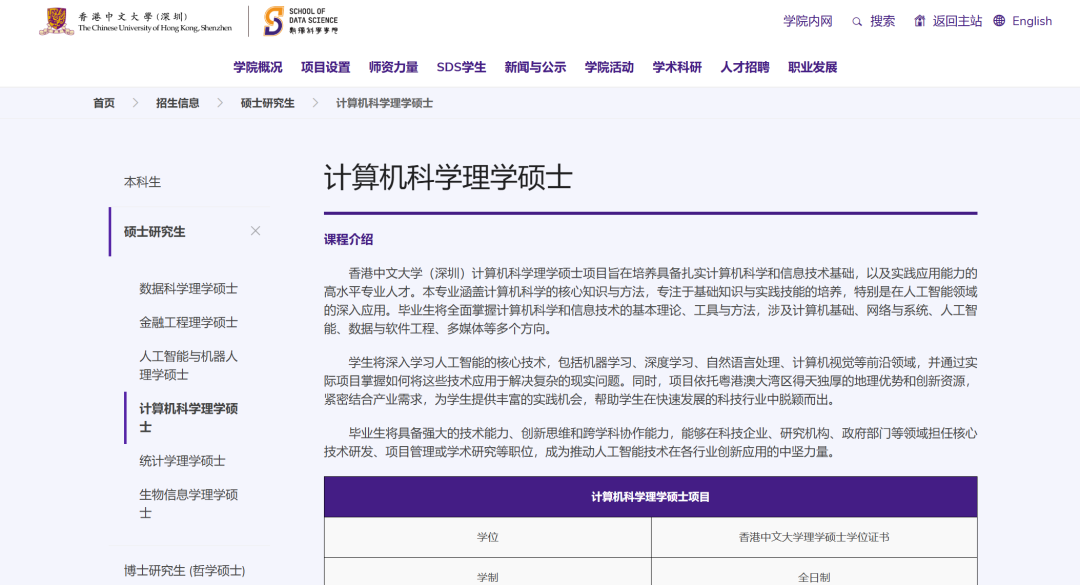1080x585 pixels.
Task: Click the CUHK Shenzhen university crest logo
Action: point(56,22)
